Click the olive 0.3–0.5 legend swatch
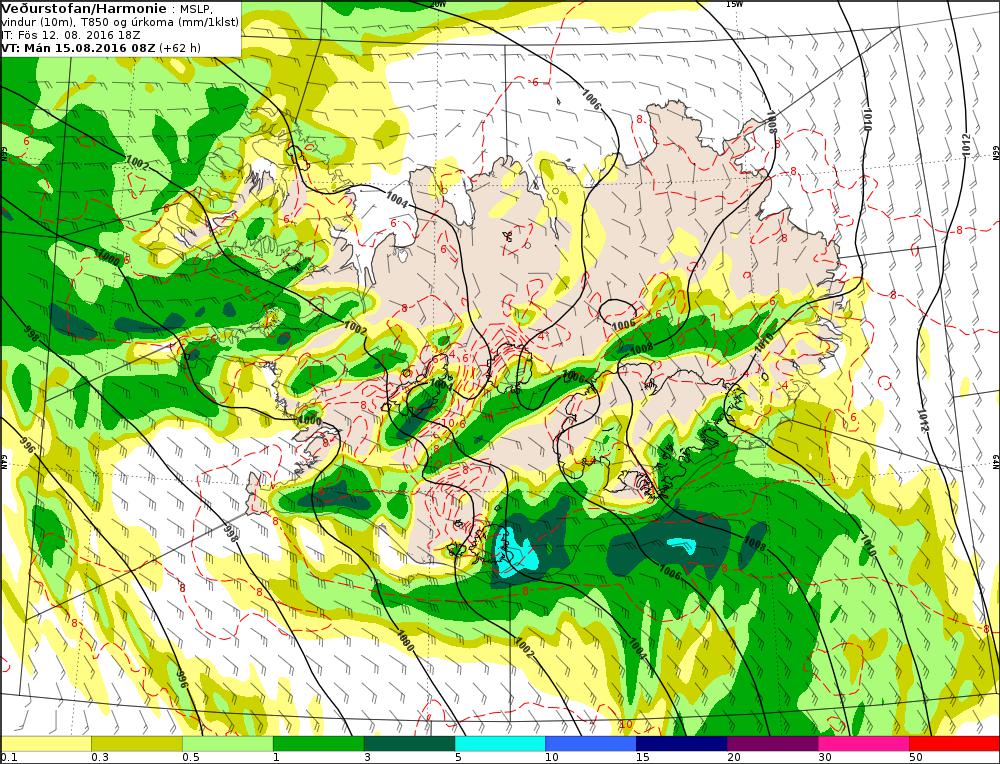The width and height of the screenshot is (1000, 764). pos(137,743)
